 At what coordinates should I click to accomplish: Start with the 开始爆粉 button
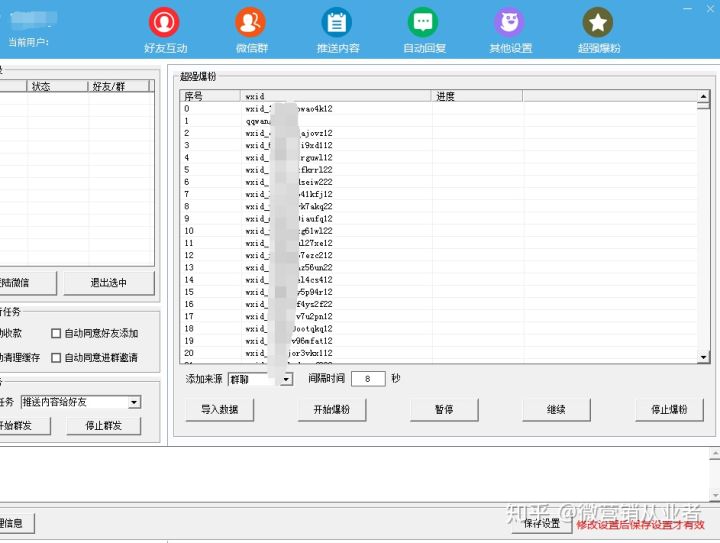point(331,410)
